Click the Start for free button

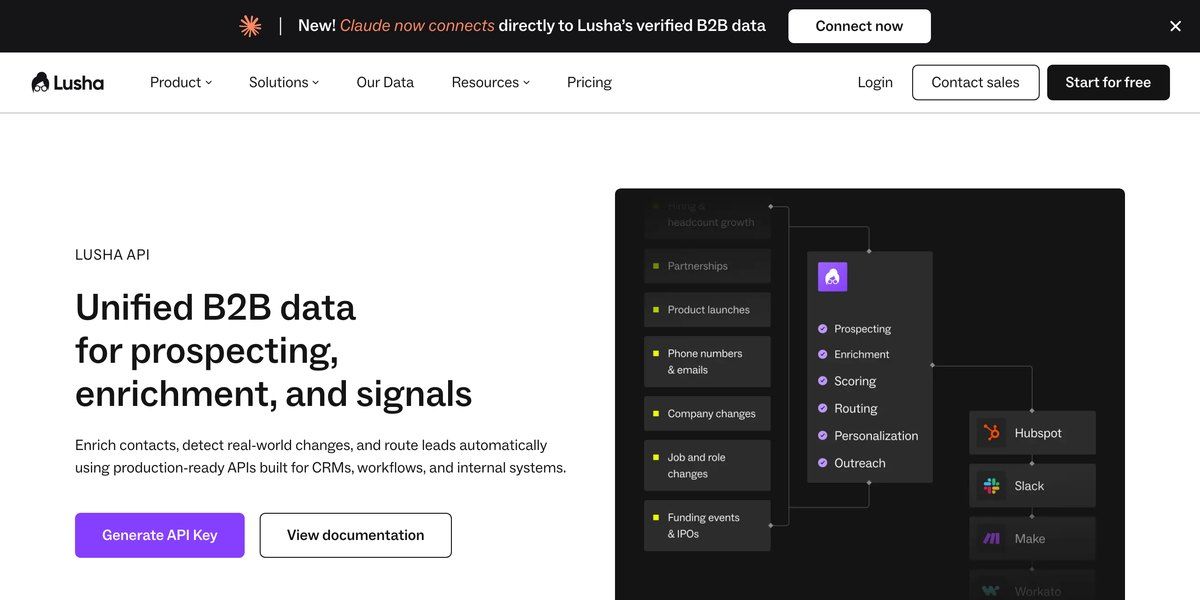(1108, 82)
